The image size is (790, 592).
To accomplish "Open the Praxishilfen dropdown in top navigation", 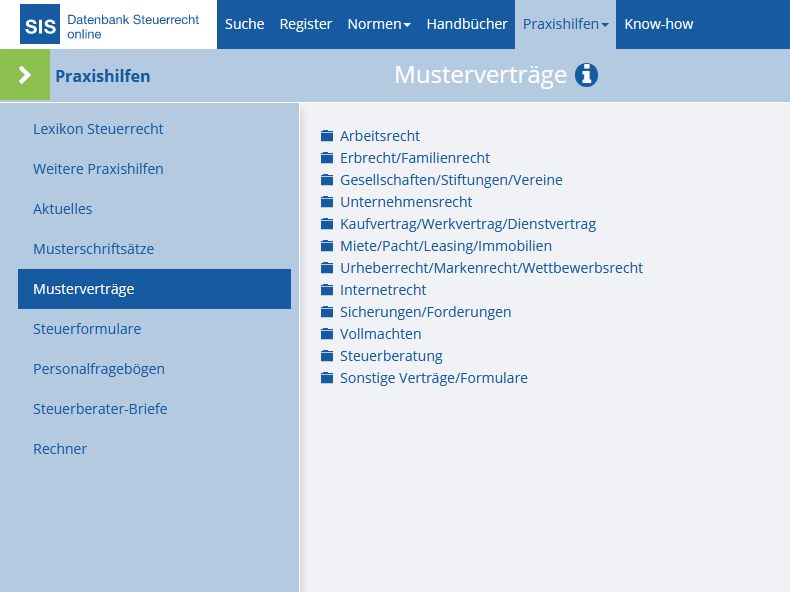I will point(565,24).
